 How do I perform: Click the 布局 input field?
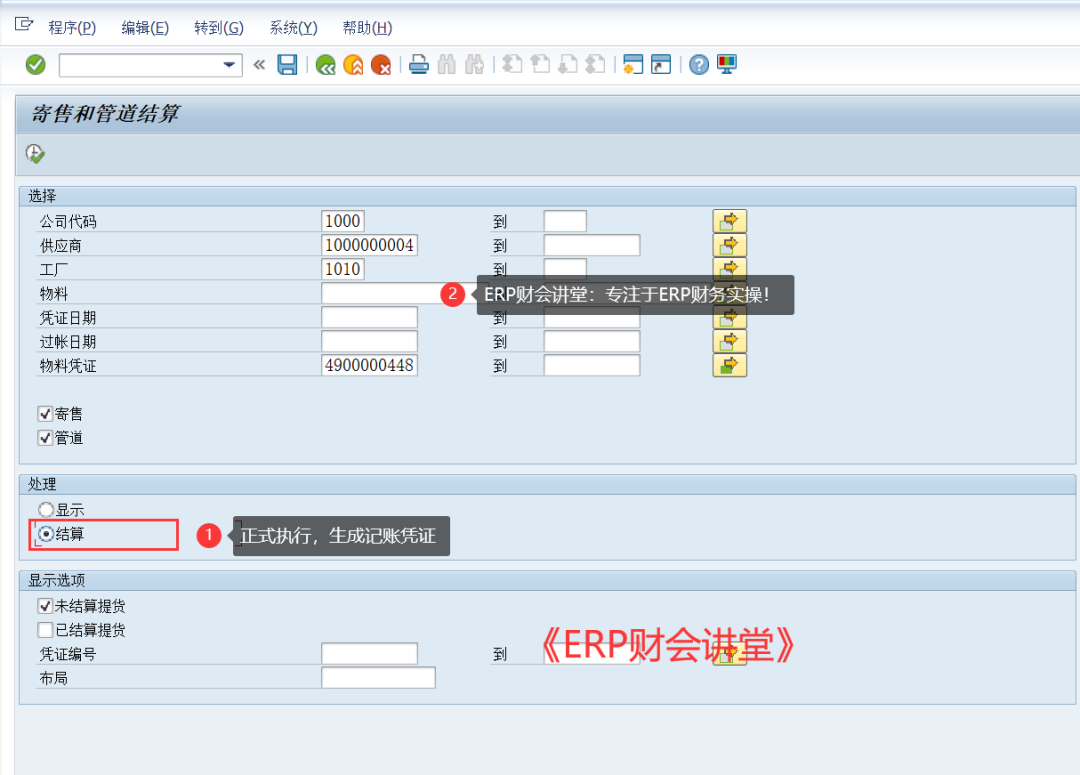[378, 678]
